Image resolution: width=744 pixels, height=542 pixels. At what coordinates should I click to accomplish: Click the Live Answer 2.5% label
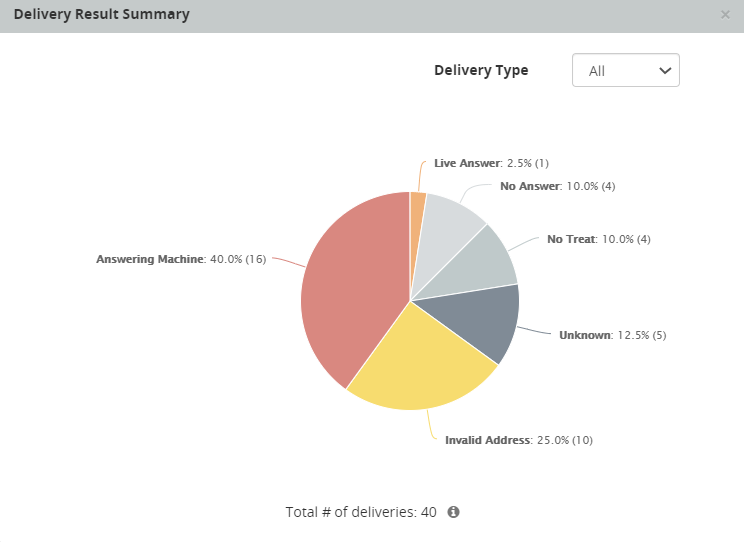click(491, 163)
